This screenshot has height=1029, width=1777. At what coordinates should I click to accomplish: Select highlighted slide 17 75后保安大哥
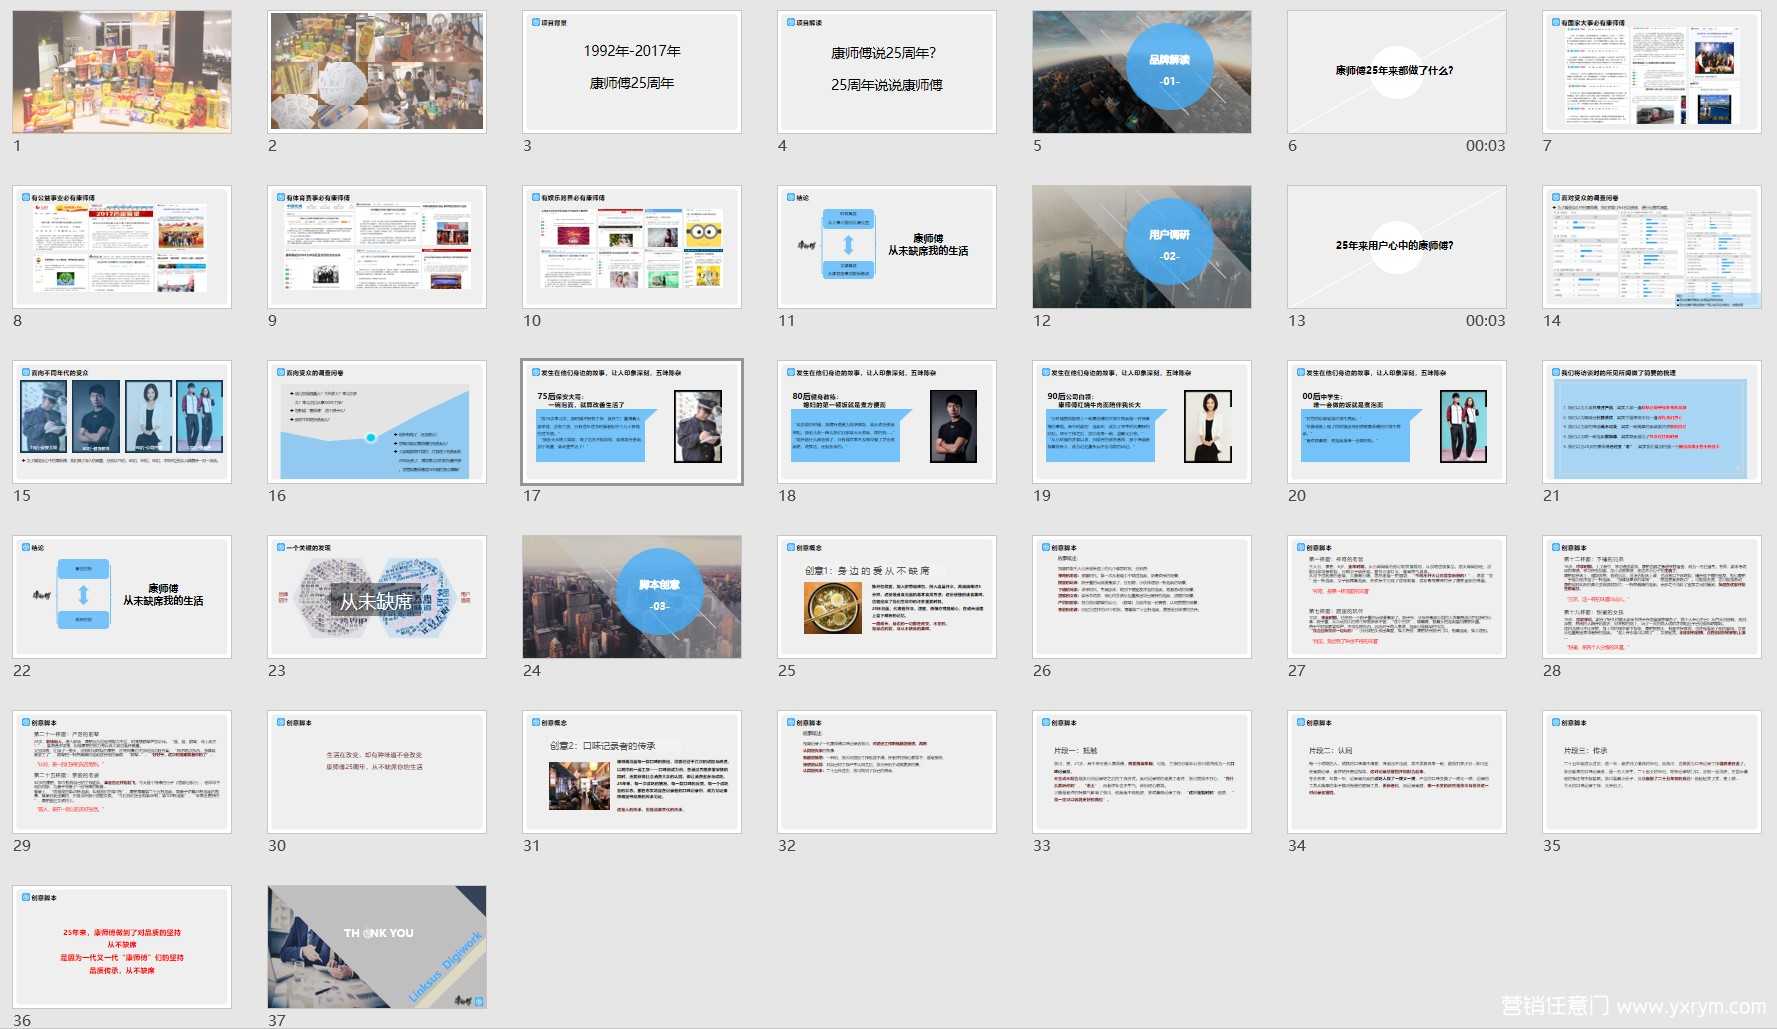click(632, 422)
